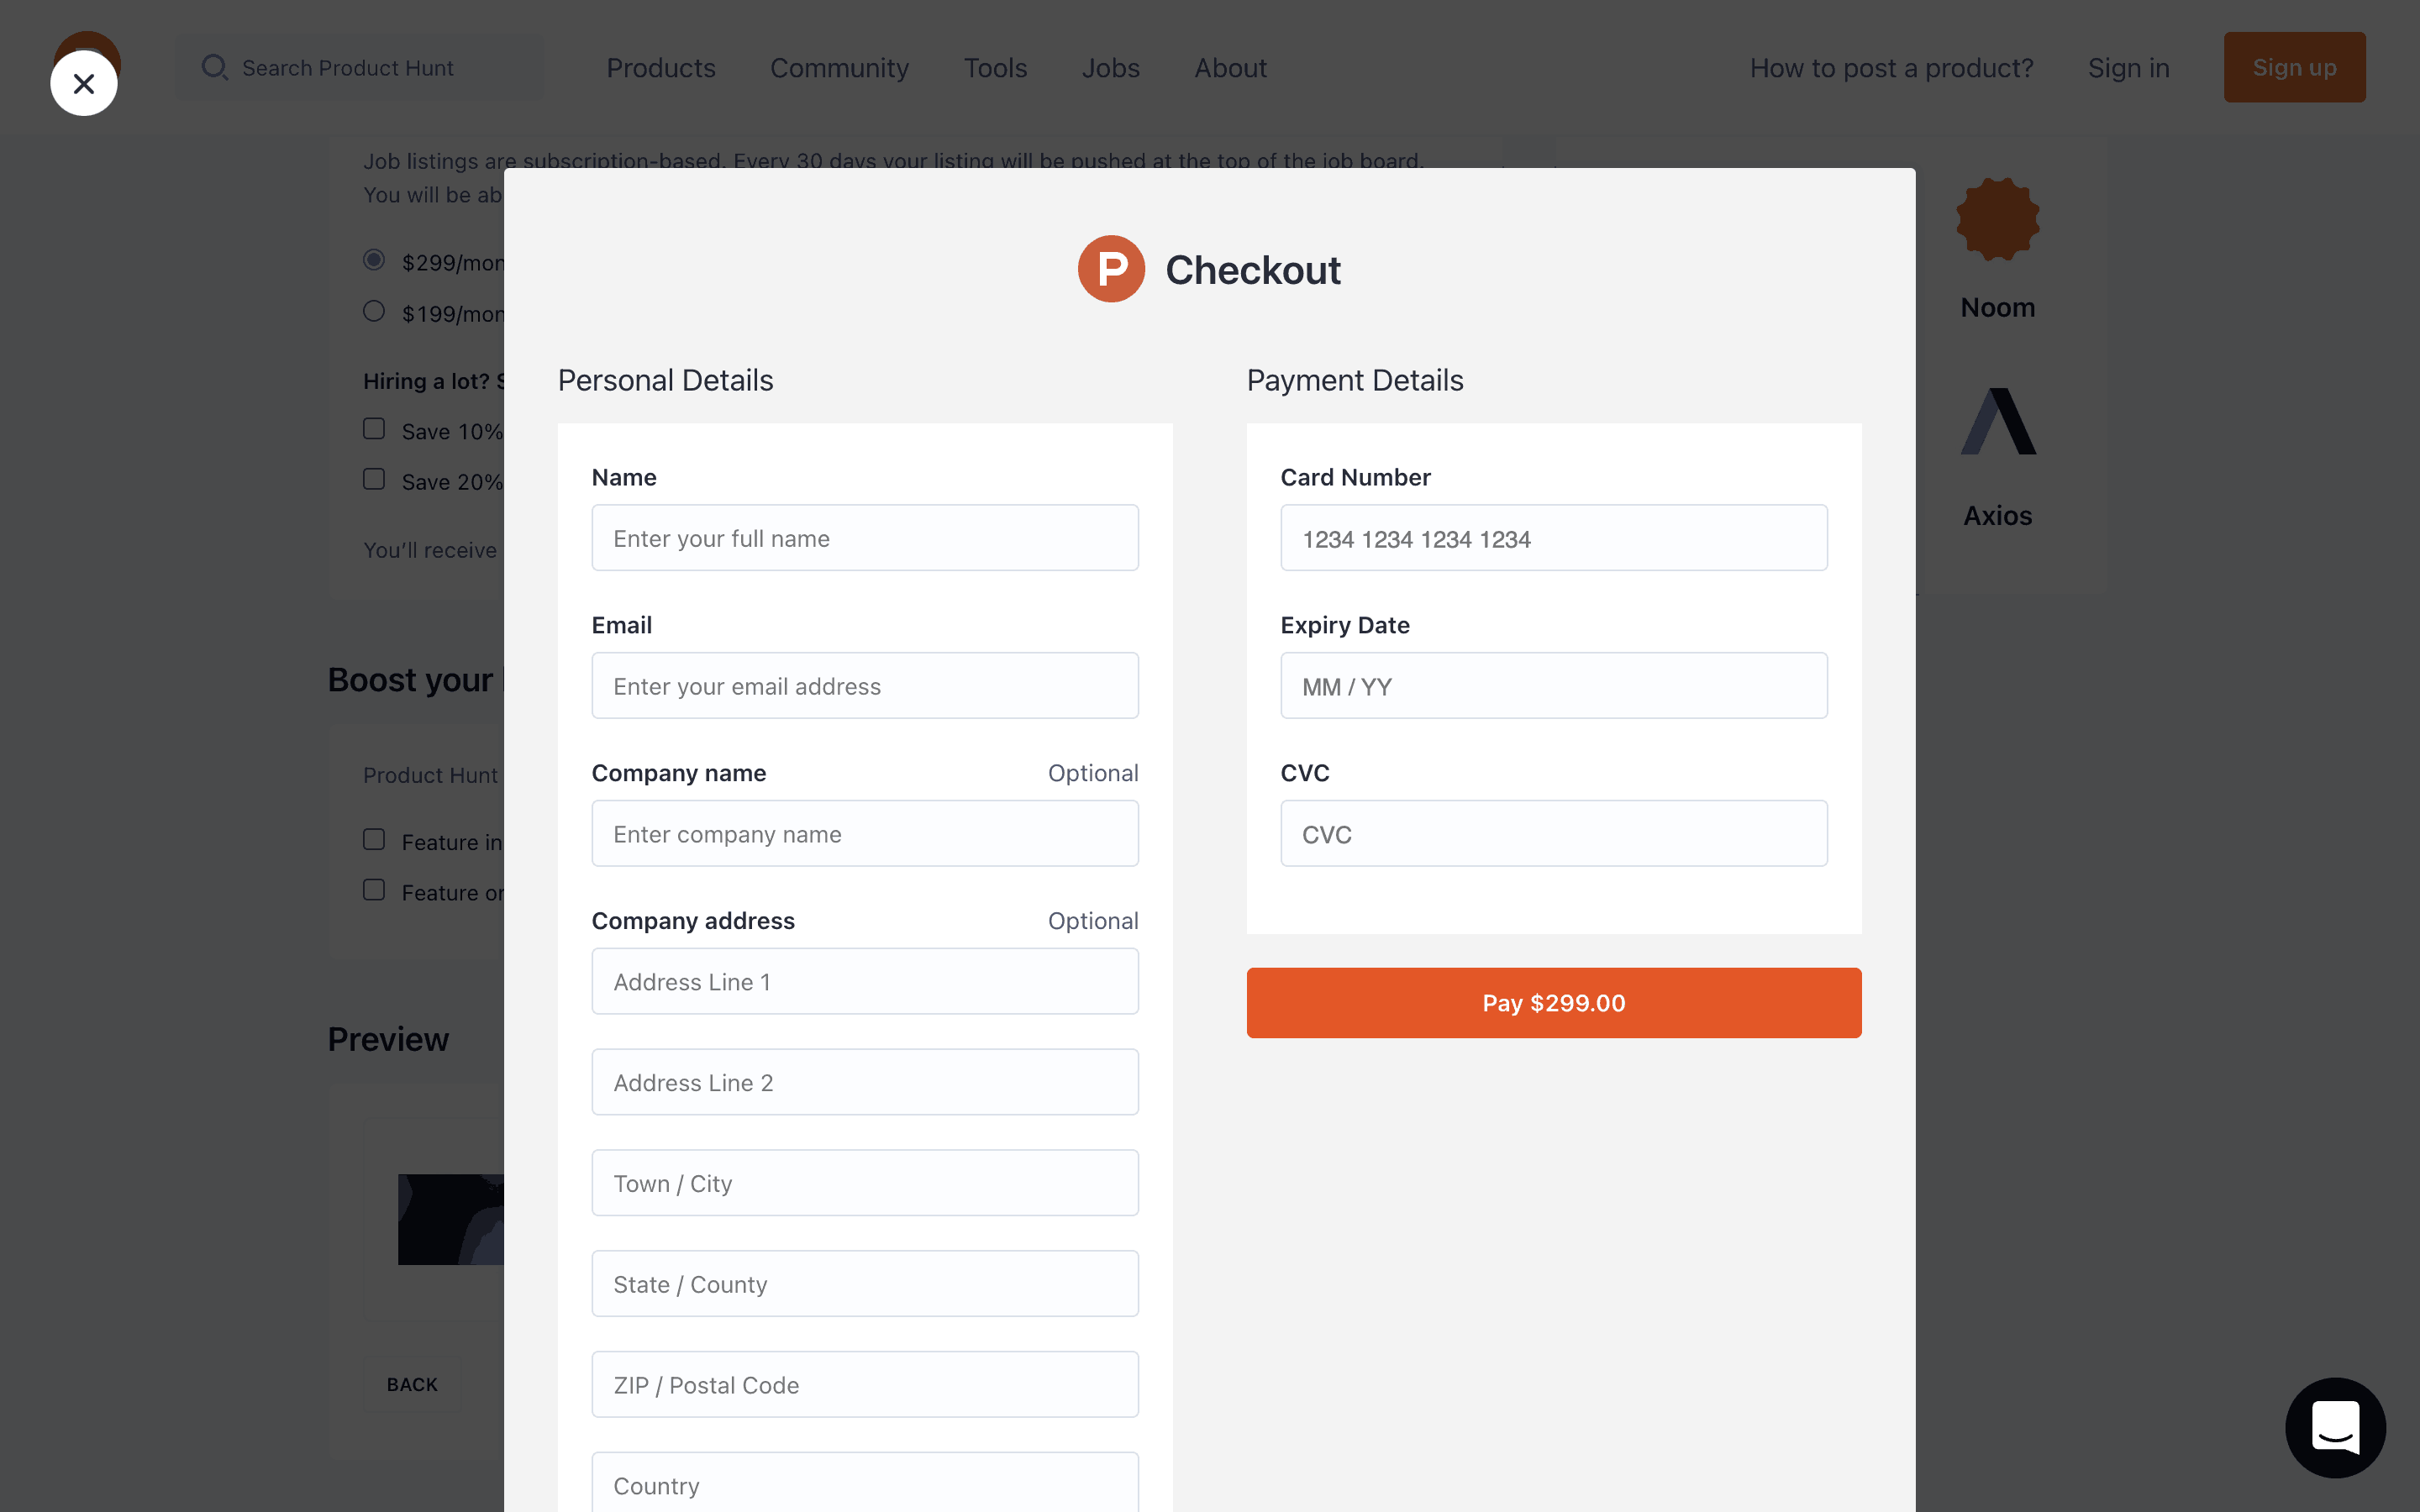The width and height of the screenshot is (2420, 1512).
Task: Select the $299/month radio option
Action: (374, 261)
